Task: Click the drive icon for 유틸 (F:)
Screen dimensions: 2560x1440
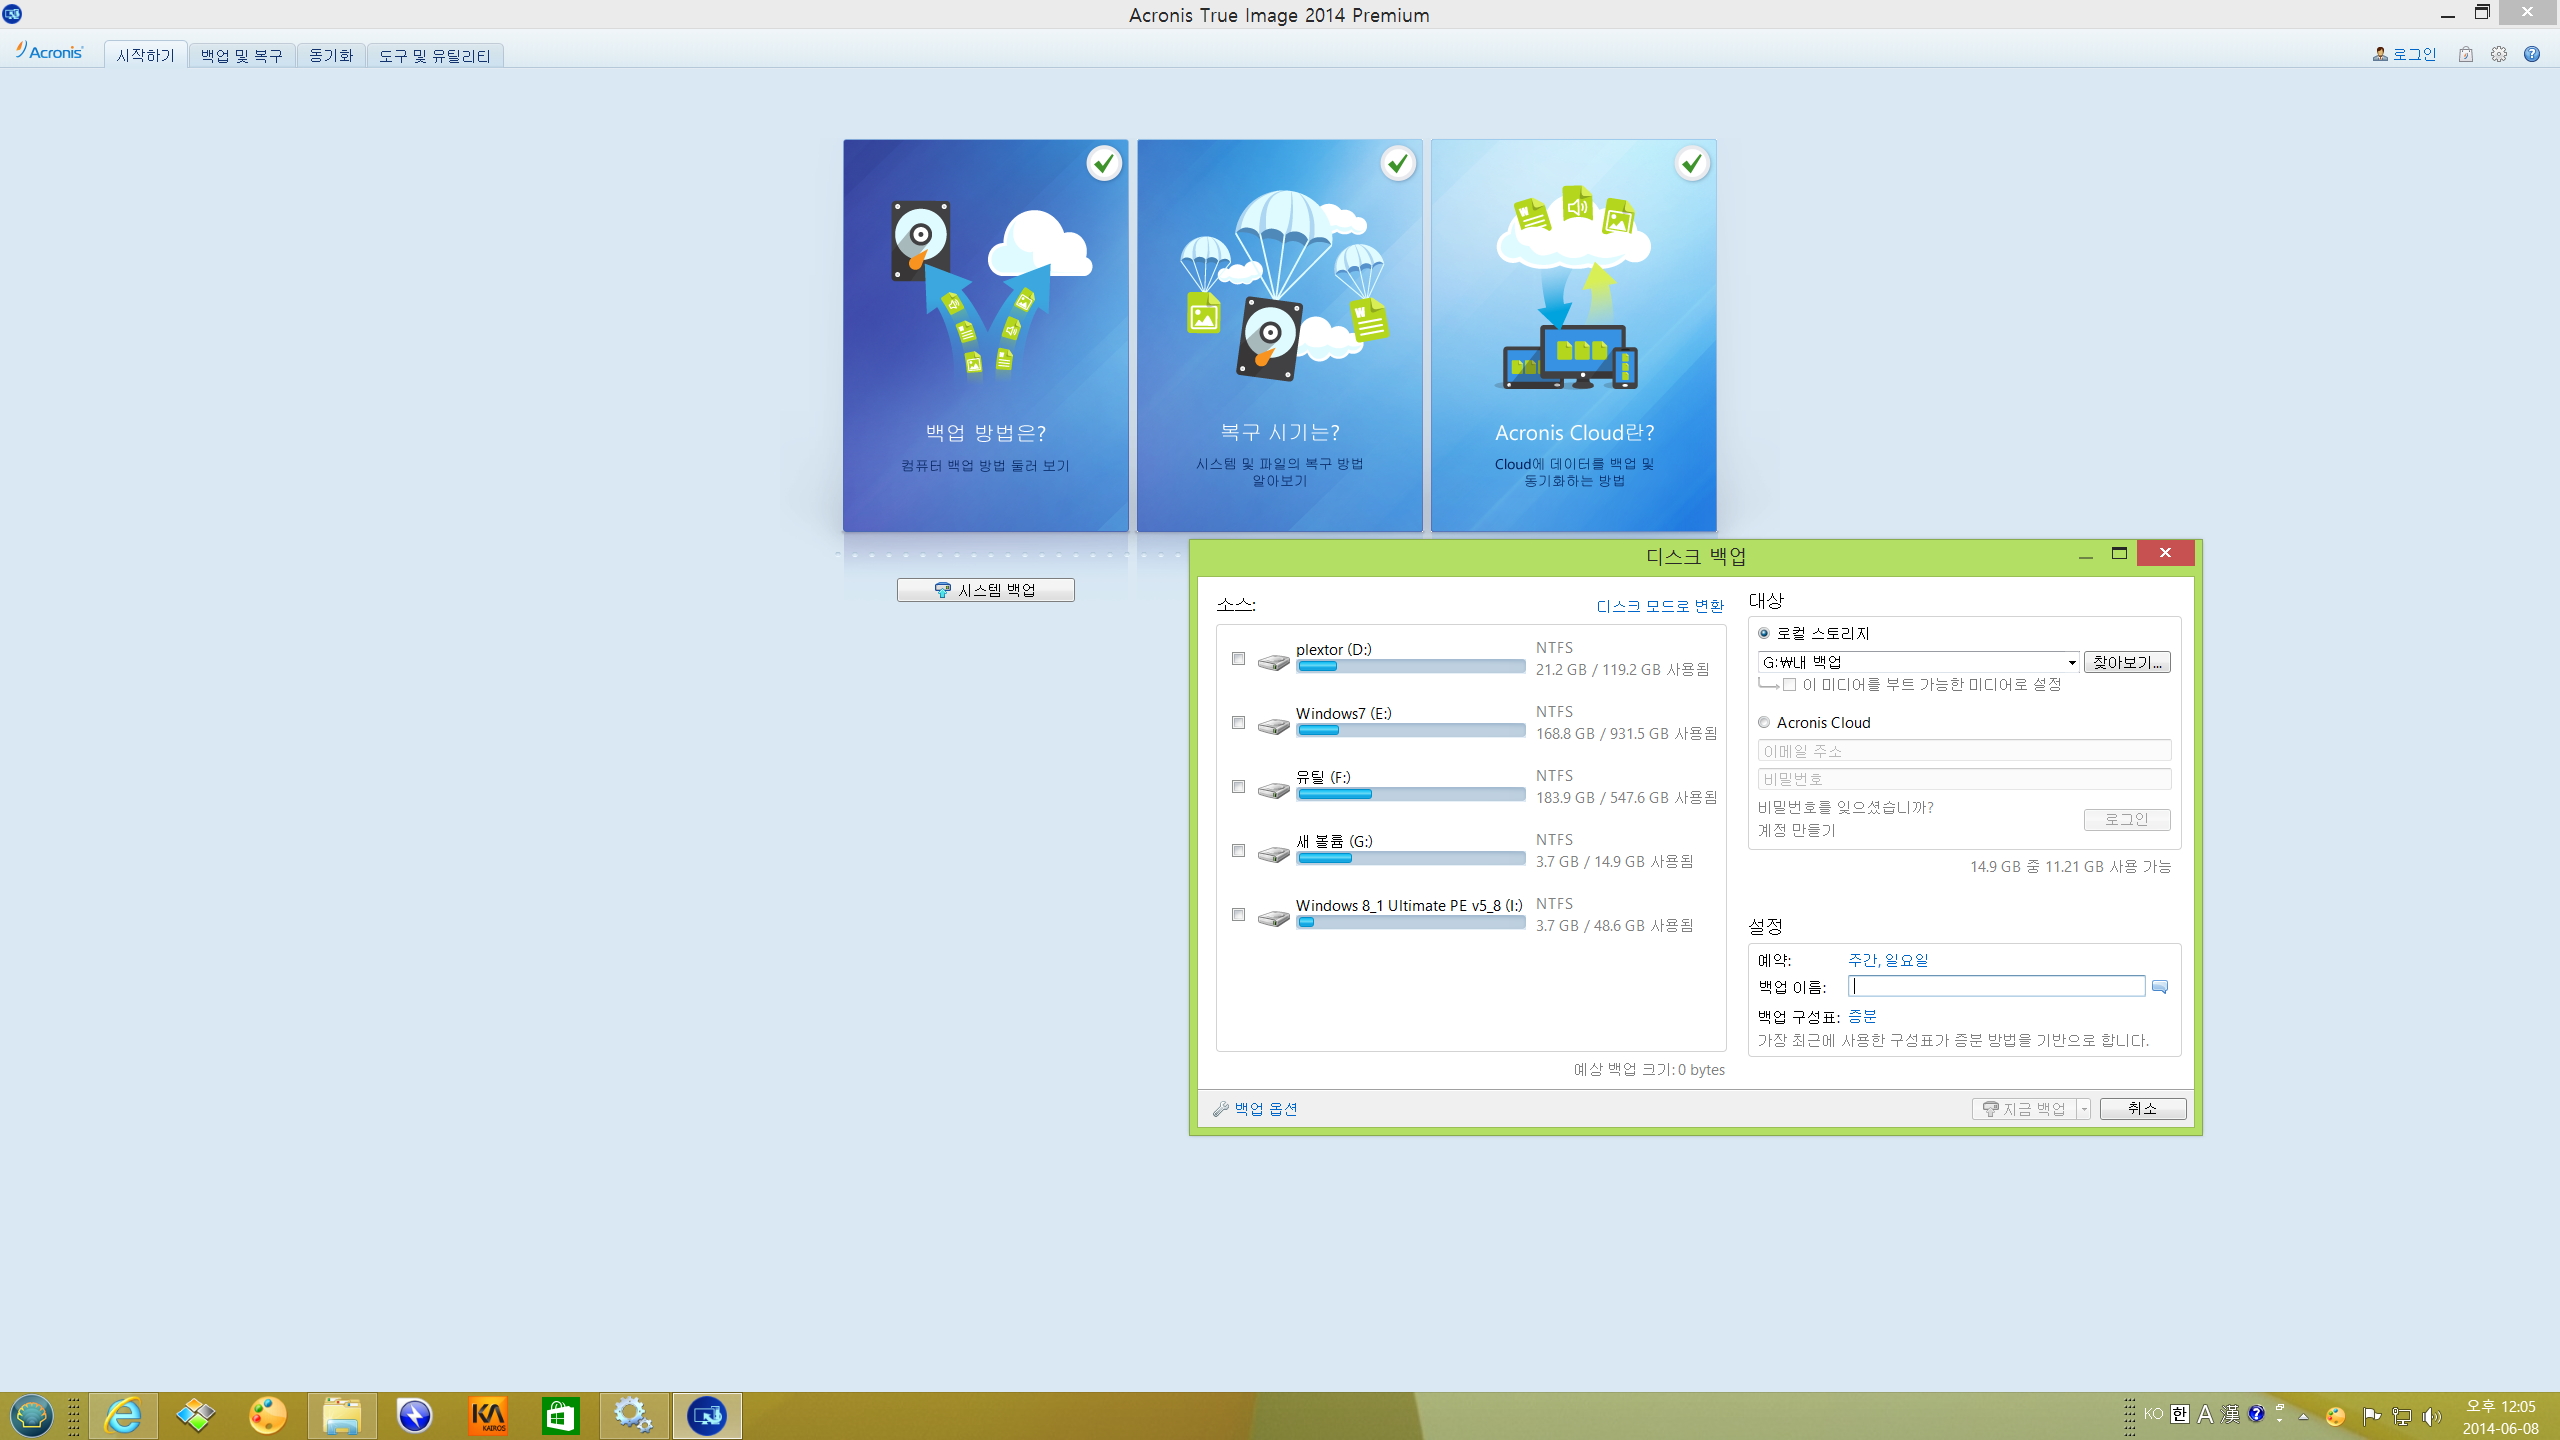Action: tap(1273, 790)
